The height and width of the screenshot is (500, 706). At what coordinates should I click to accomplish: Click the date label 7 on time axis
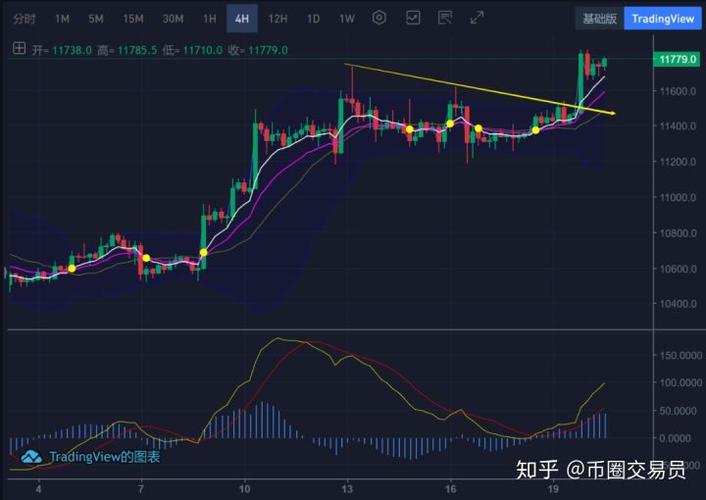[141, 489]
